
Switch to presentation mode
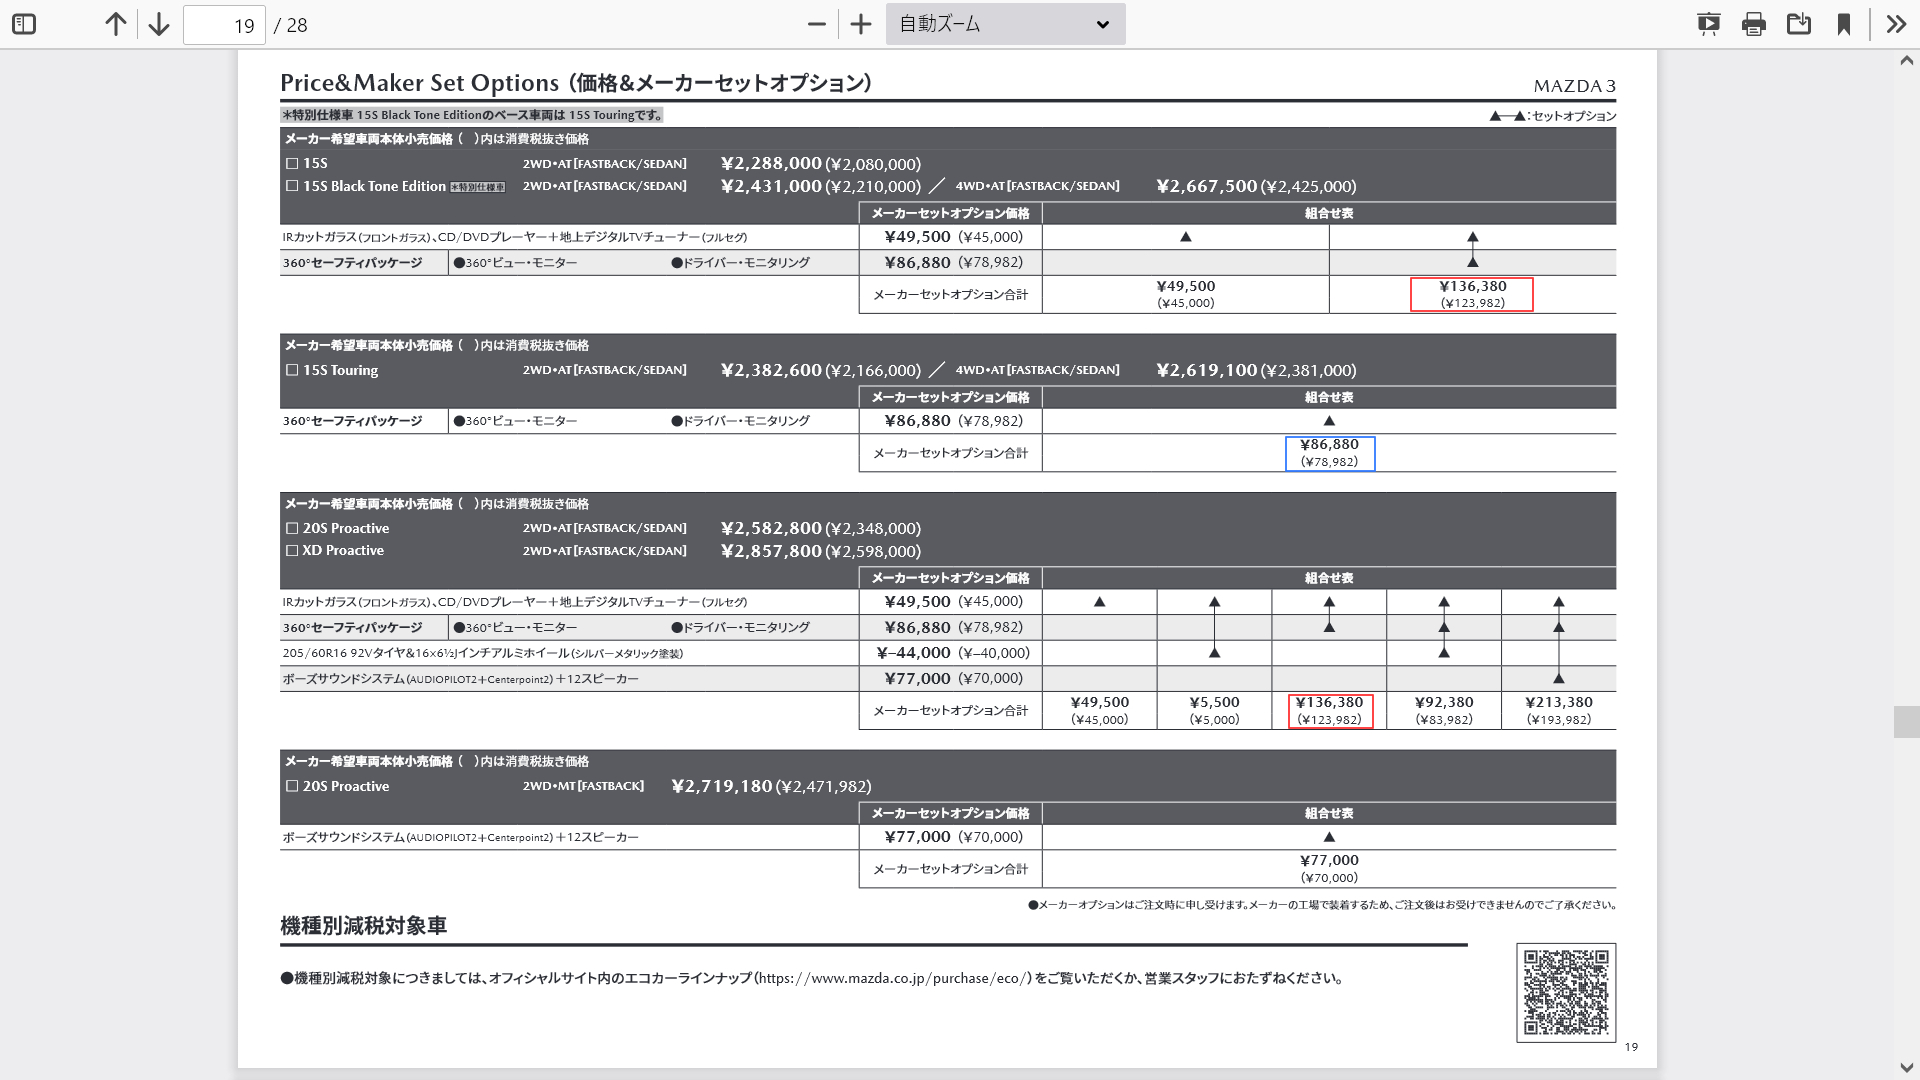(x=1708, y=24)
